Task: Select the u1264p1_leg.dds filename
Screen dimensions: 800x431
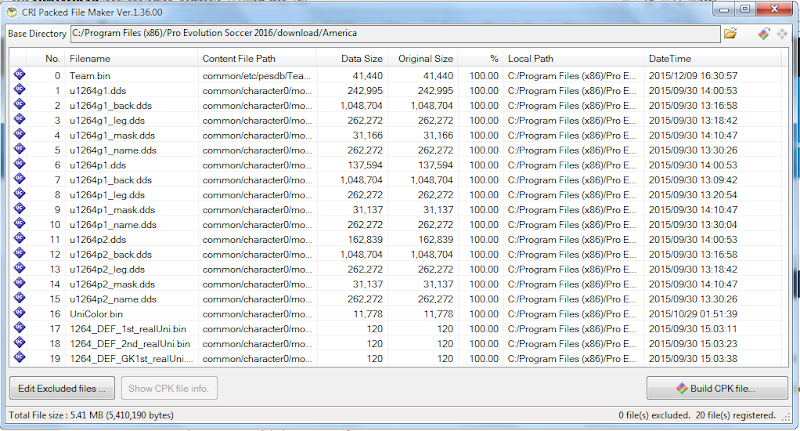Action: coord(107,195)
